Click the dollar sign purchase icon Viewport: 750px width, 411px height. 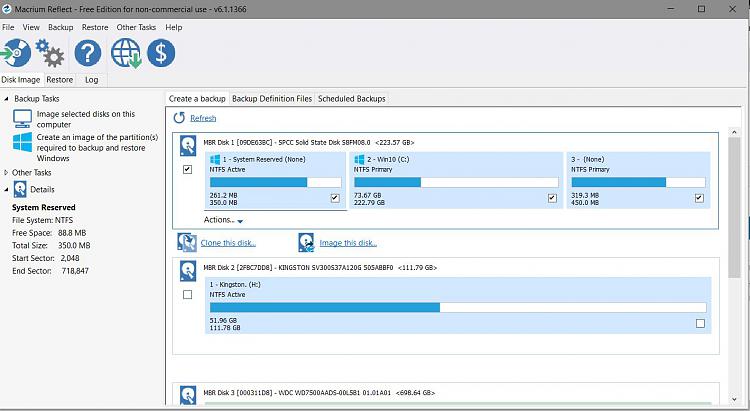(x=161, y=53)
